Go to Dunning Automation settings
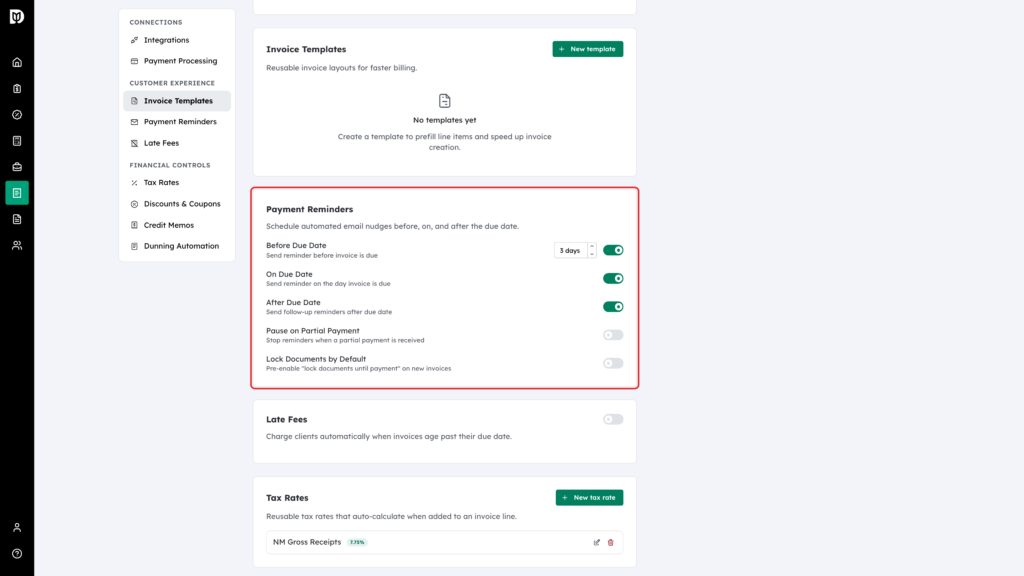Image resolution: width=1024 pixels, height=576 pixels. pyautogui.click(x=177, y=246)
